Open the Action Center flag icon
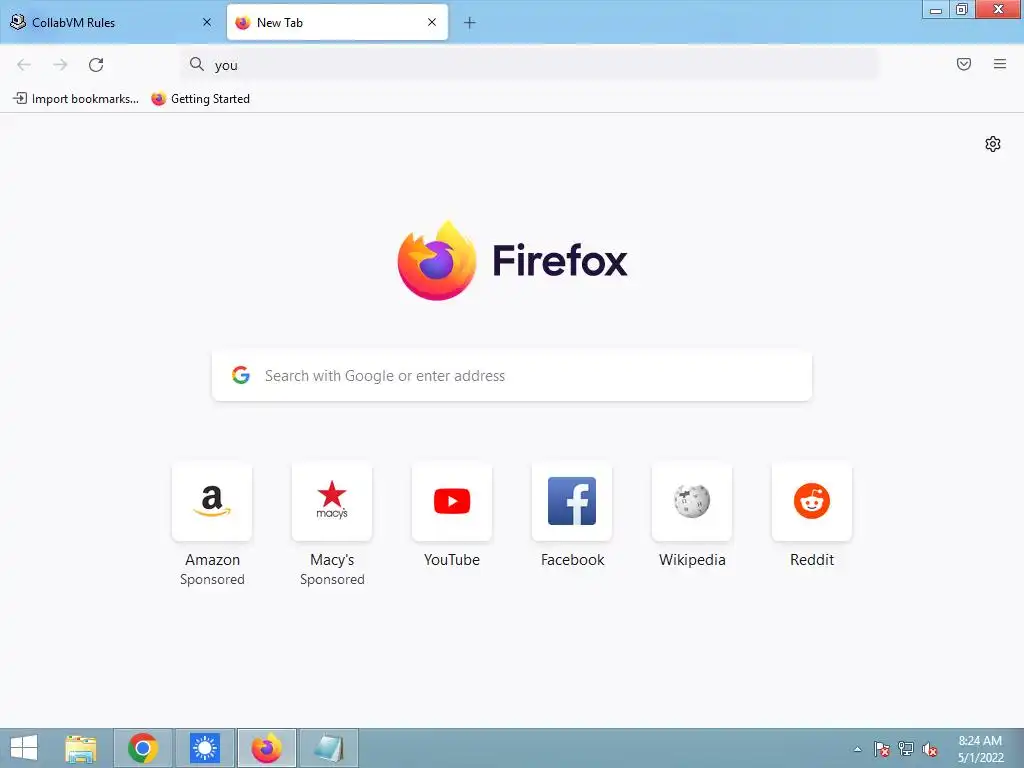1024x768 pixels. 882,749
